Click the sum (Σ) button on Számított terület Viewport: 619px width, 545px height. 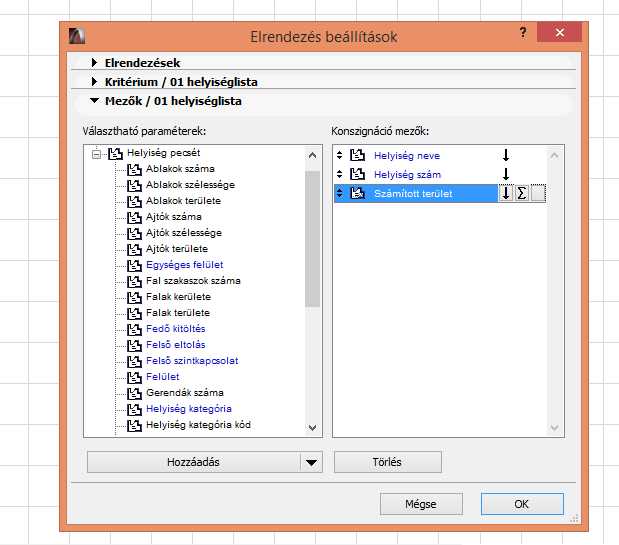tap(522, 193)
